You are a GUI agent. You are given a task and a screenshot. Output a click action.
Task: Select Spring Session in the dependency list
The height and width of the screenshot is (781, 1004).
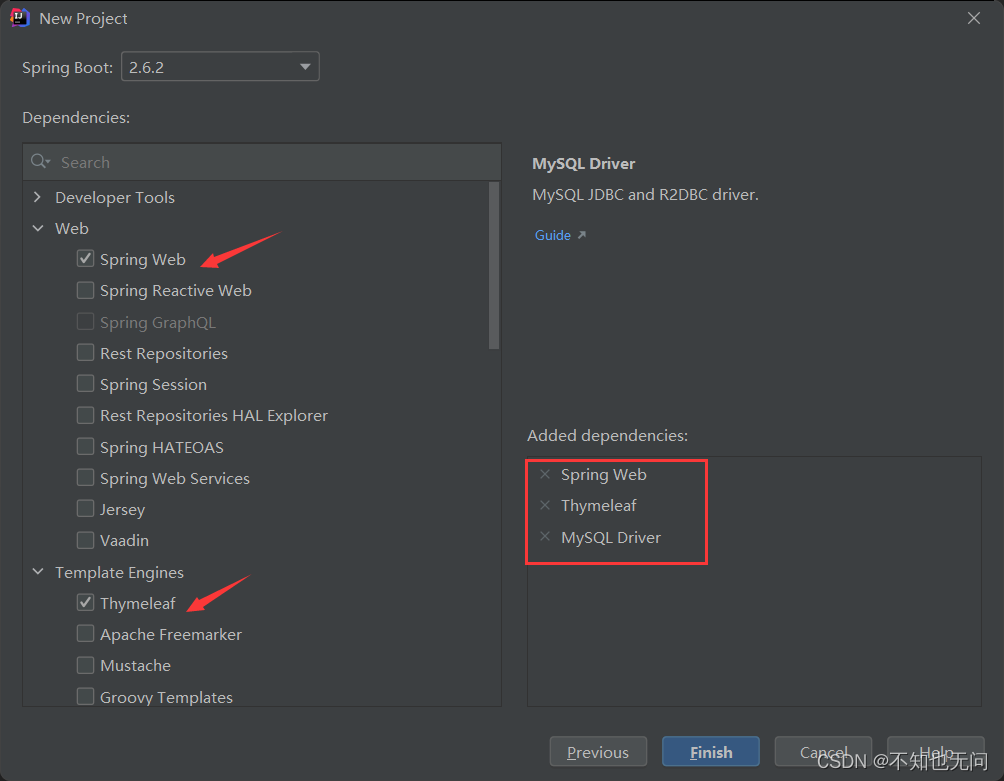[153, 384]
